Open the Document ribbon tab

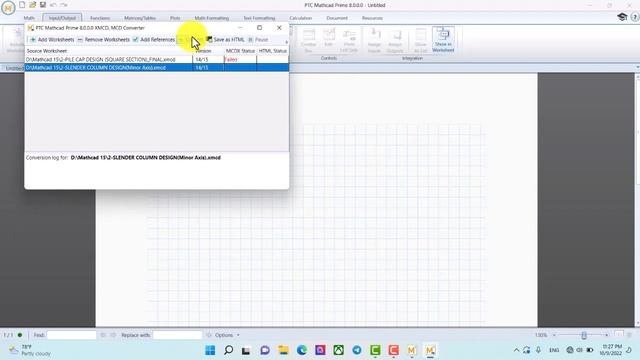point(337,18)
